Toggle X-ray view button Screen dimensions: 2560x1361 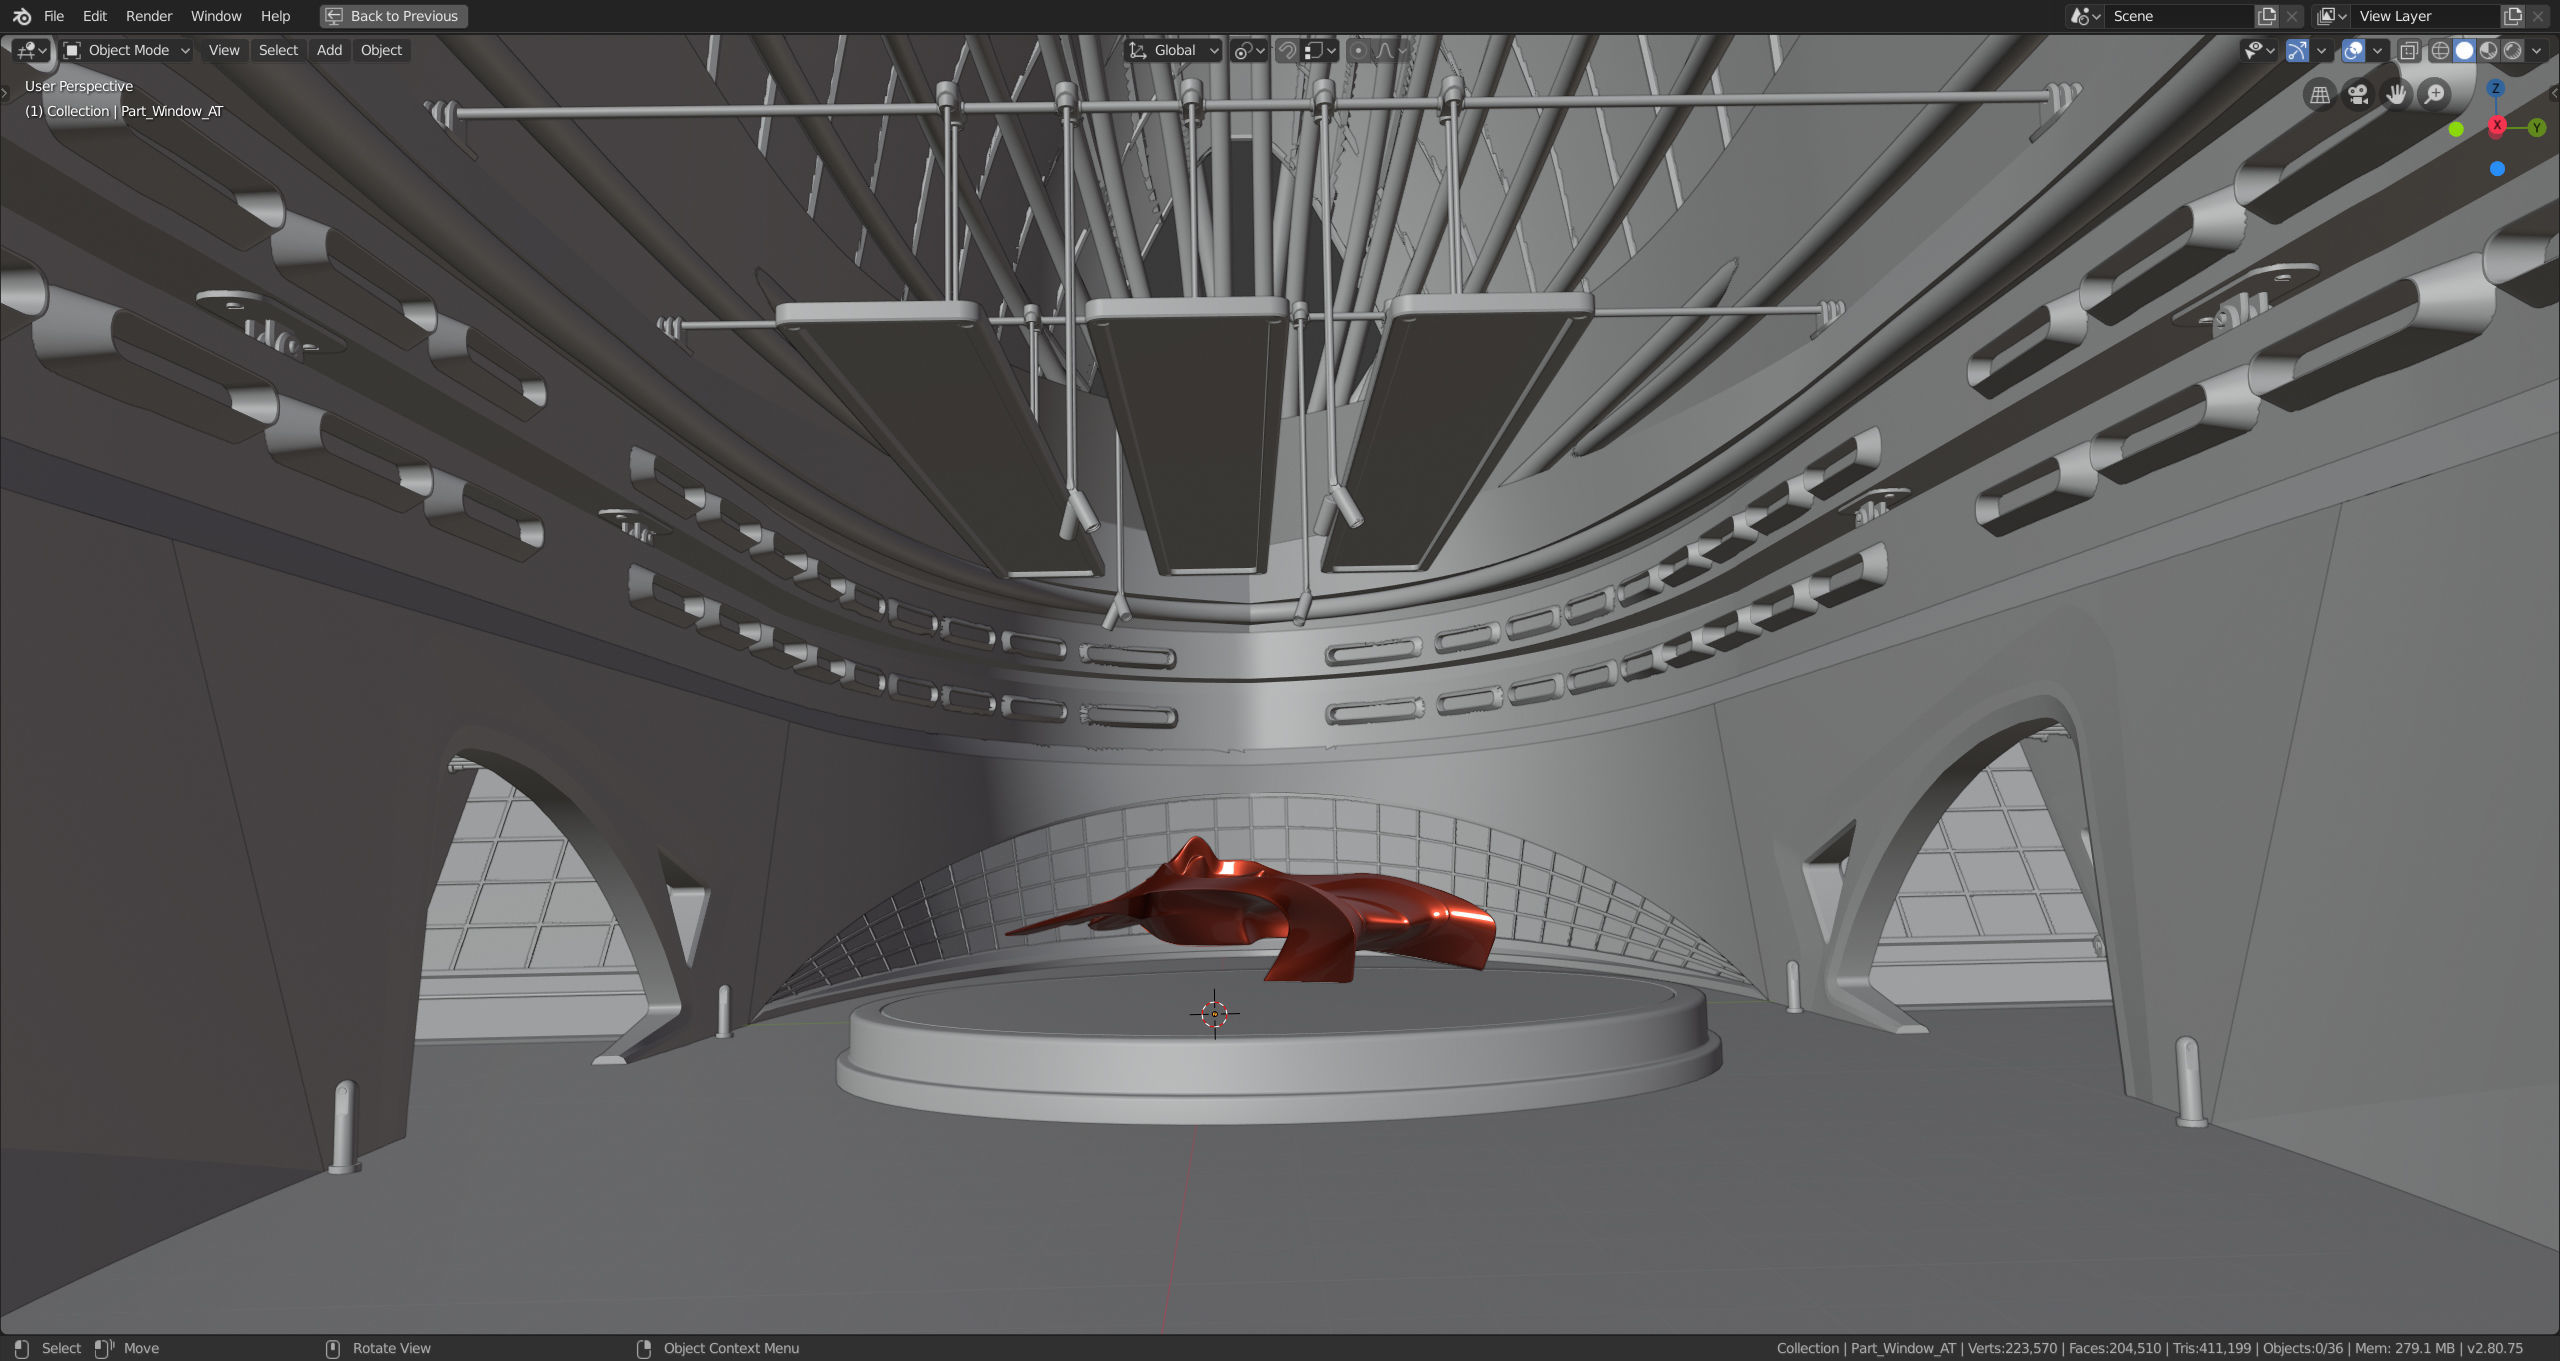(2409, 50)
